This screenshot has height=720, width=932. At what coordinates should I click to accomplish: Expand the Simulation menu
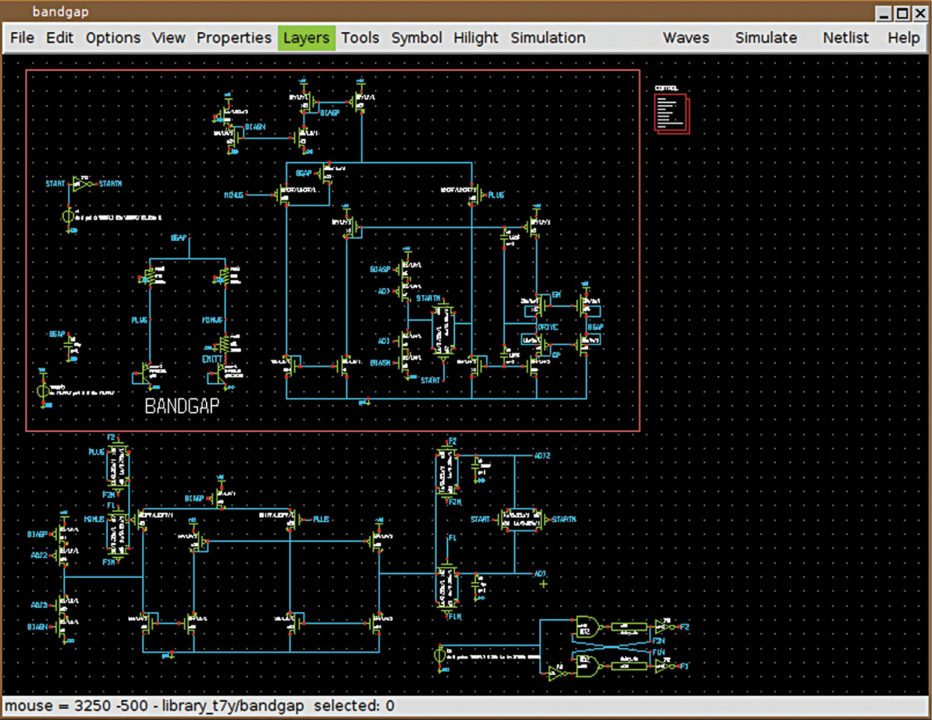click(548, 38)
